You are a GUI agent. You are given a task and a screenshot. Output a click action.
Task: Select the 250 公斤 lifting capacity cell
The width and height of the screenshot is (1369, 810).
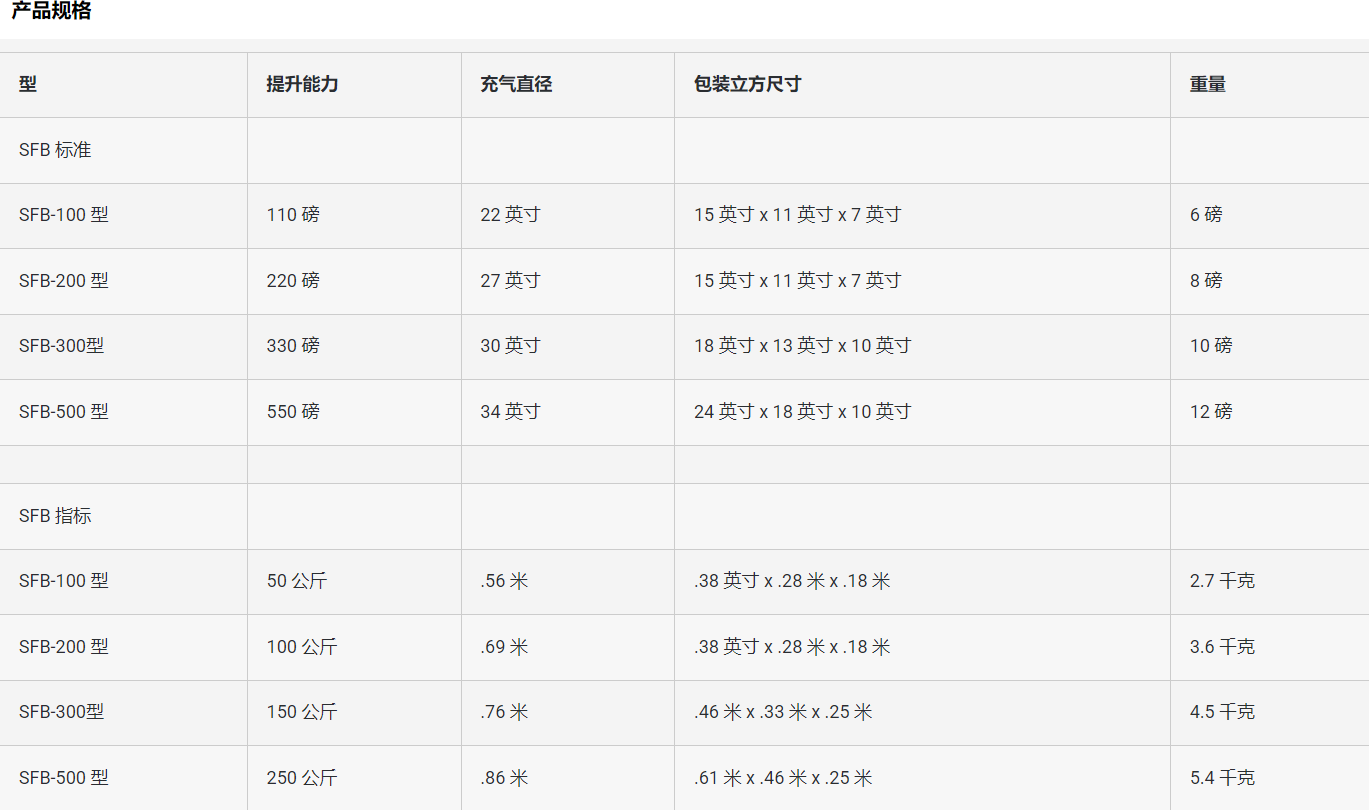[x=301, y=778]
